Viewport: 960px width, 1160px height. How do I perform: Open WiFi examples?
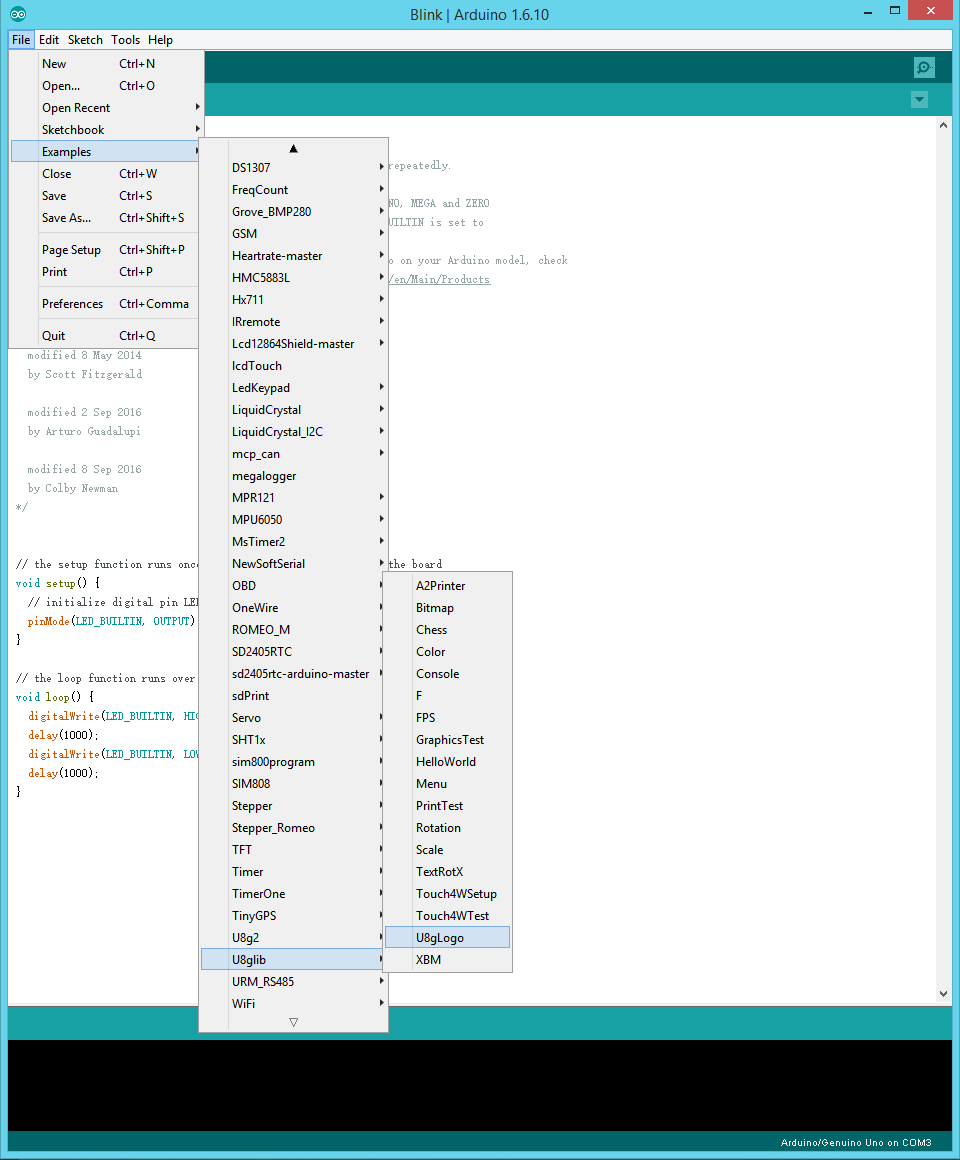294,1004
